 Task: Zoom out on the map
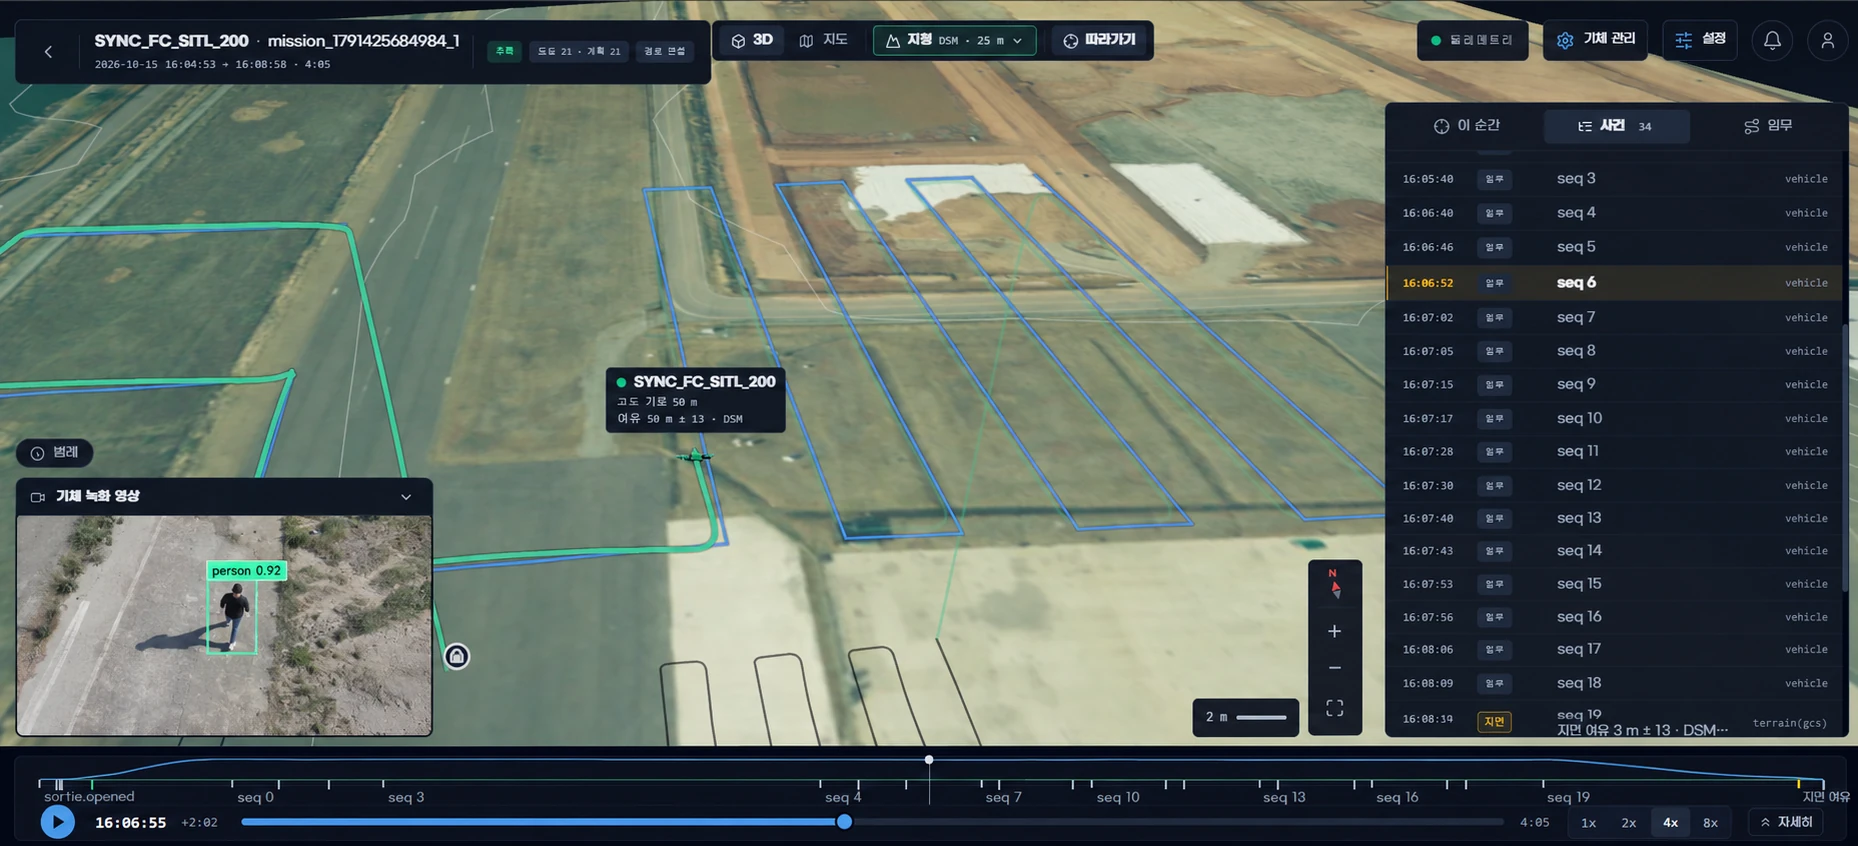pyautogui.click(x=1334, y=668)
